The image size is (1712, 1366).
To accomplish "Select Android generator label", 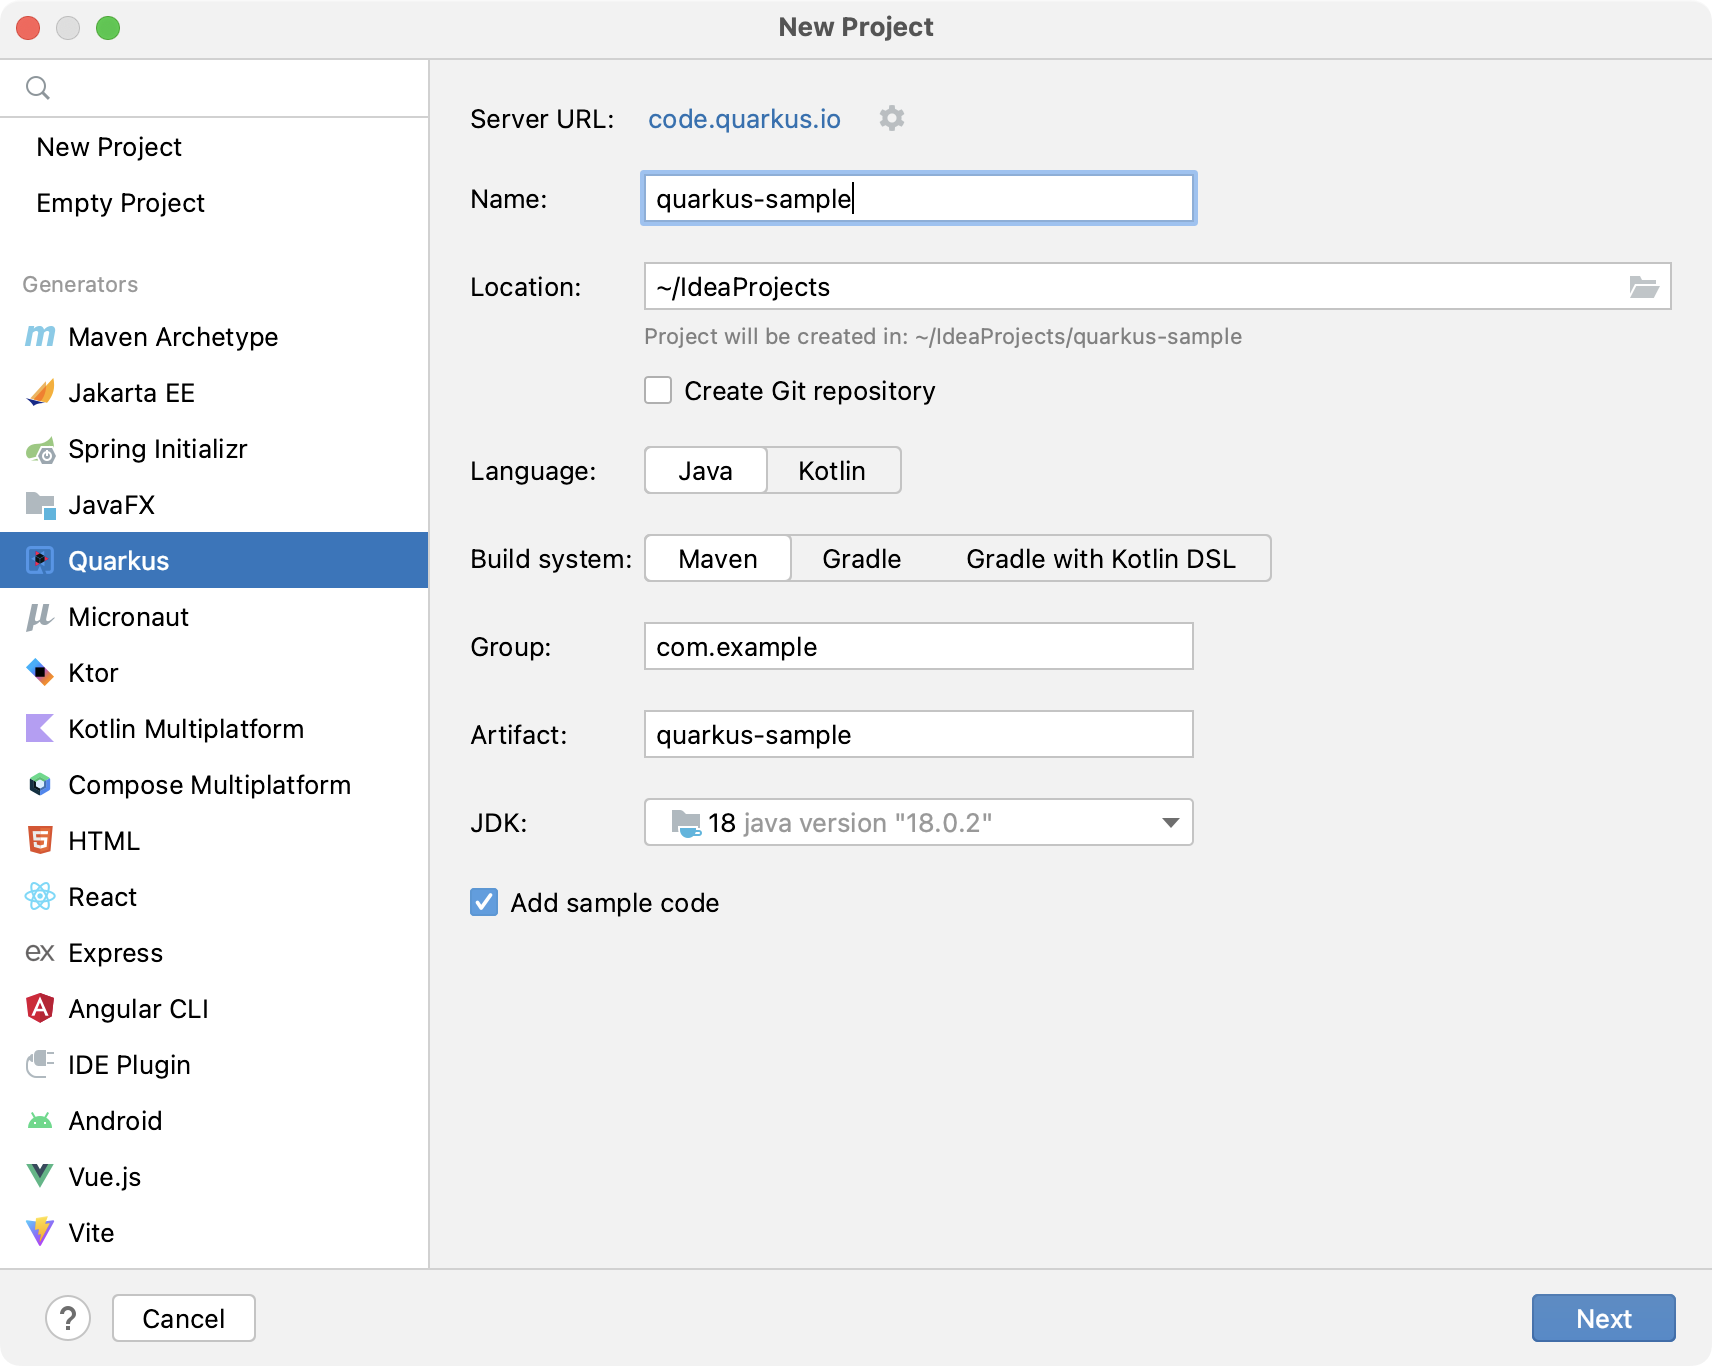I will (115, 1121).
